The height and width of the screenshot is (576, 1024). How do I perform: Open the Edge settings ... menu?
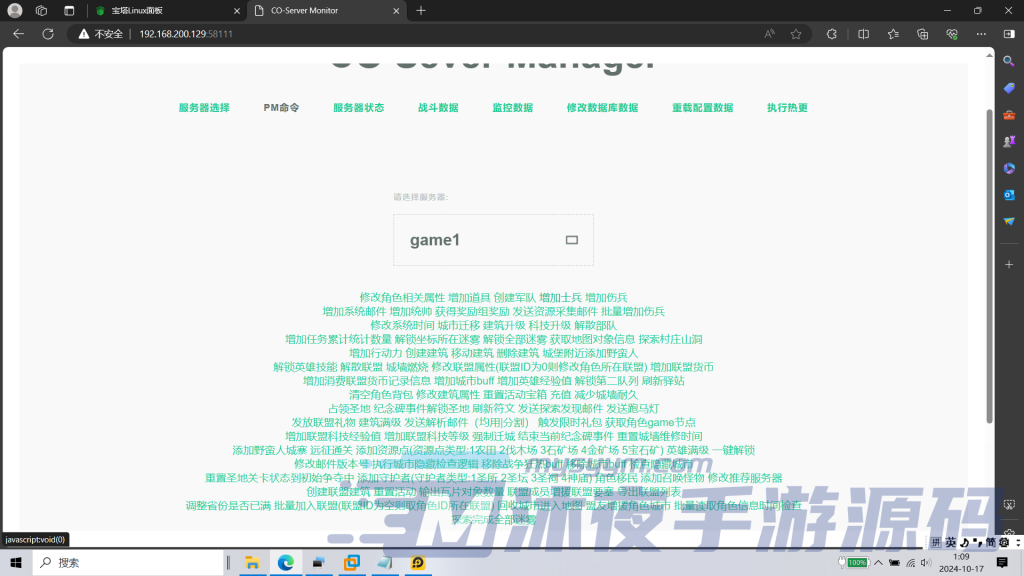[981, 33]
